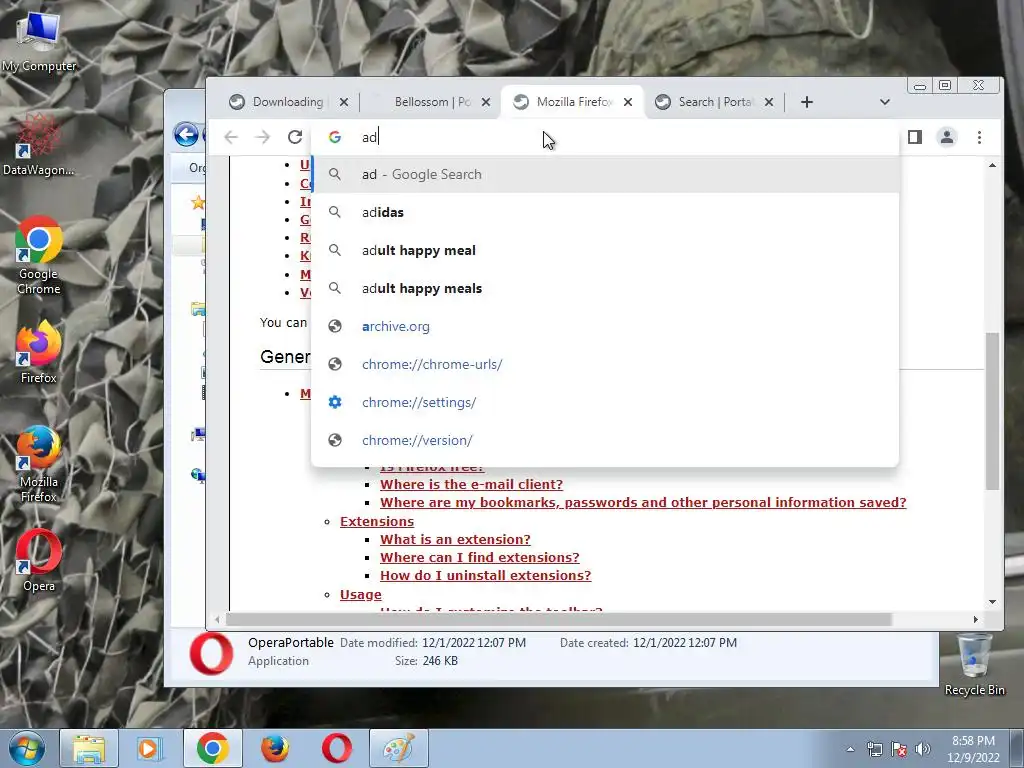This screenshot has width=1024, height=768.
Task: Launch Opera desktop shortcut
Action: pos(39,560)
